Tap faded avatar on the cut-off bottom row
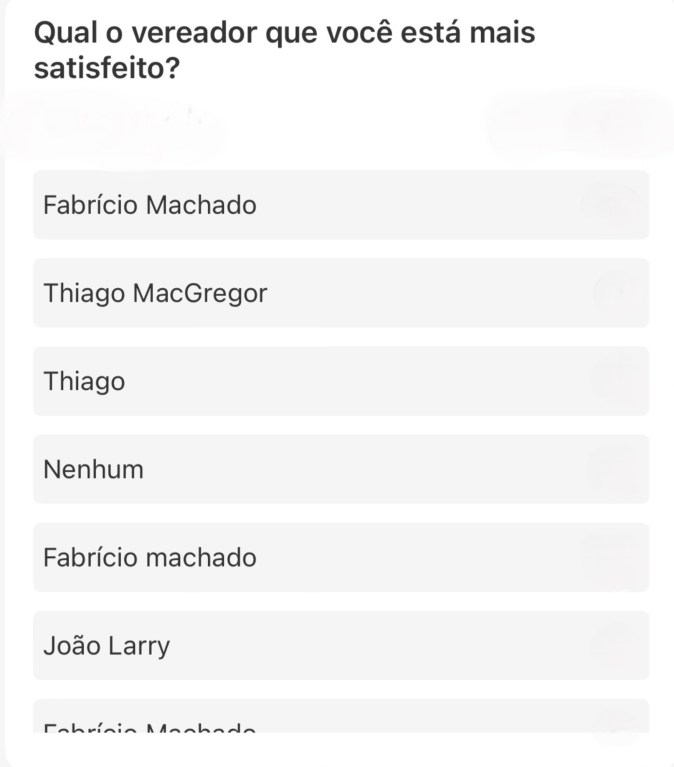The width and height of the screenshot is (674, 767). (x=612, y=722)
